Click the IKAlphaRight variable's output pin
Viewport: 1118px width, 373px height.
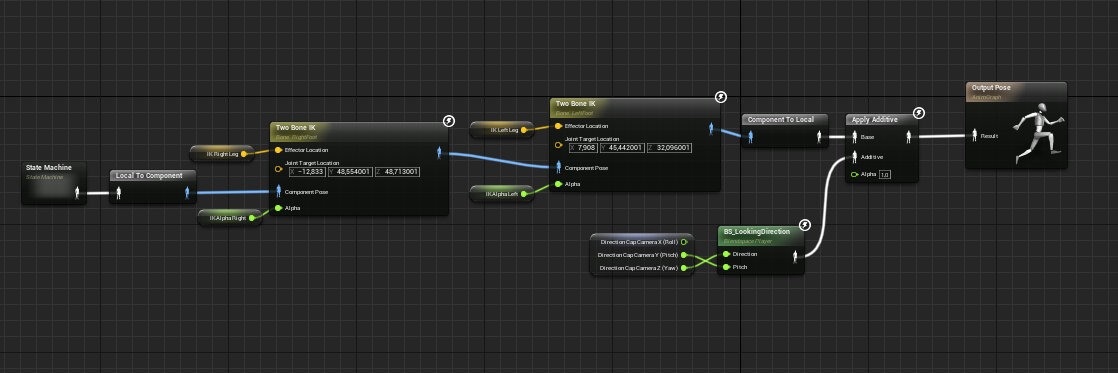[252, 218]
